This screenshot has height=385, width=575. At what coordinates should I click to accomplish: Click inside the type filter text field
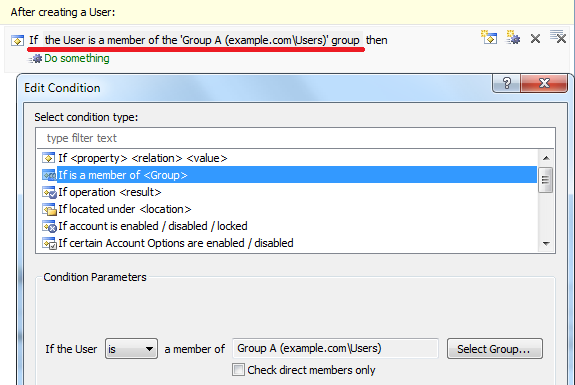click(x=295, y=138)
